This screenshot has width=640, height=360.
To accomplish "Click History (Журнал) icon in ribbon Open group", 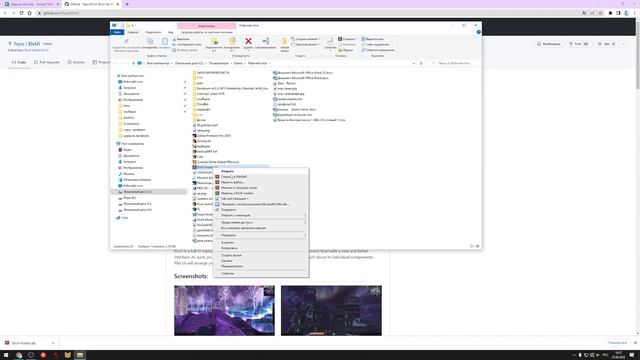I will click(x=340, y=50).
